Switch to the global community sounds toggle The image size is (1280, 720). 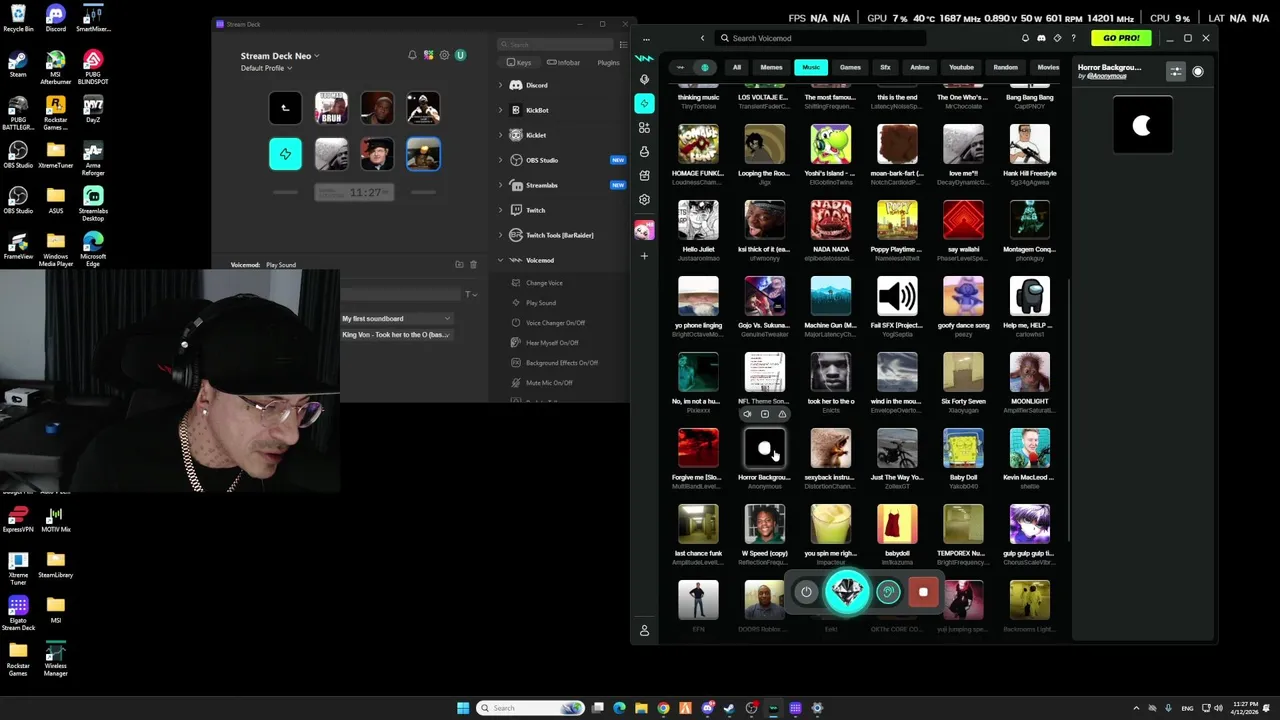[x=705, y=68]
